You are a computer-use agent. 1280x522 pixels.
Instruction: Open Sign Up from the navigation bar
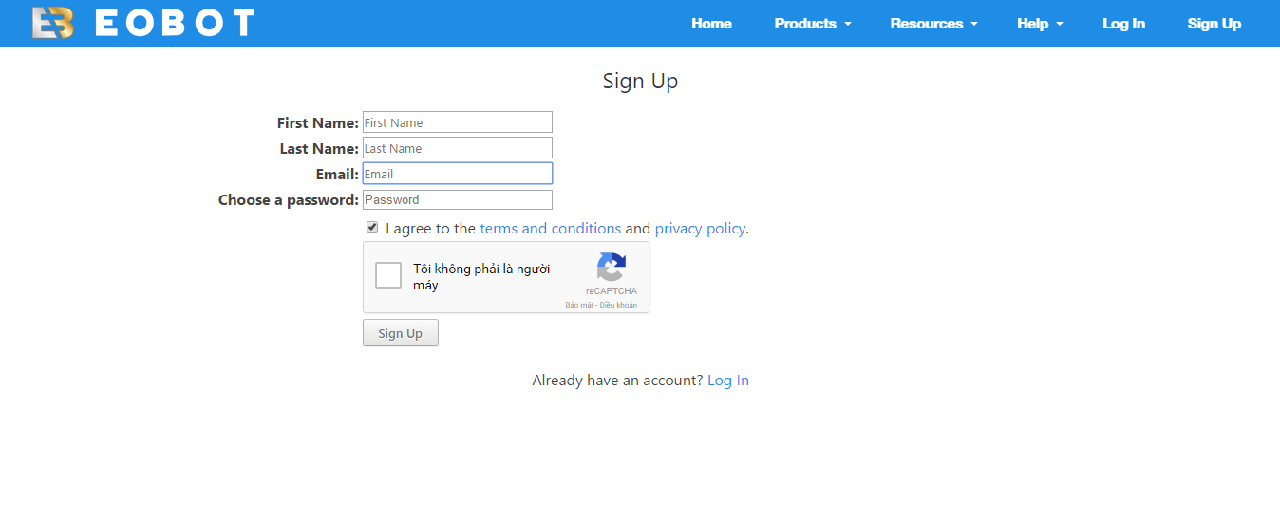click(x=1214, y=23)
